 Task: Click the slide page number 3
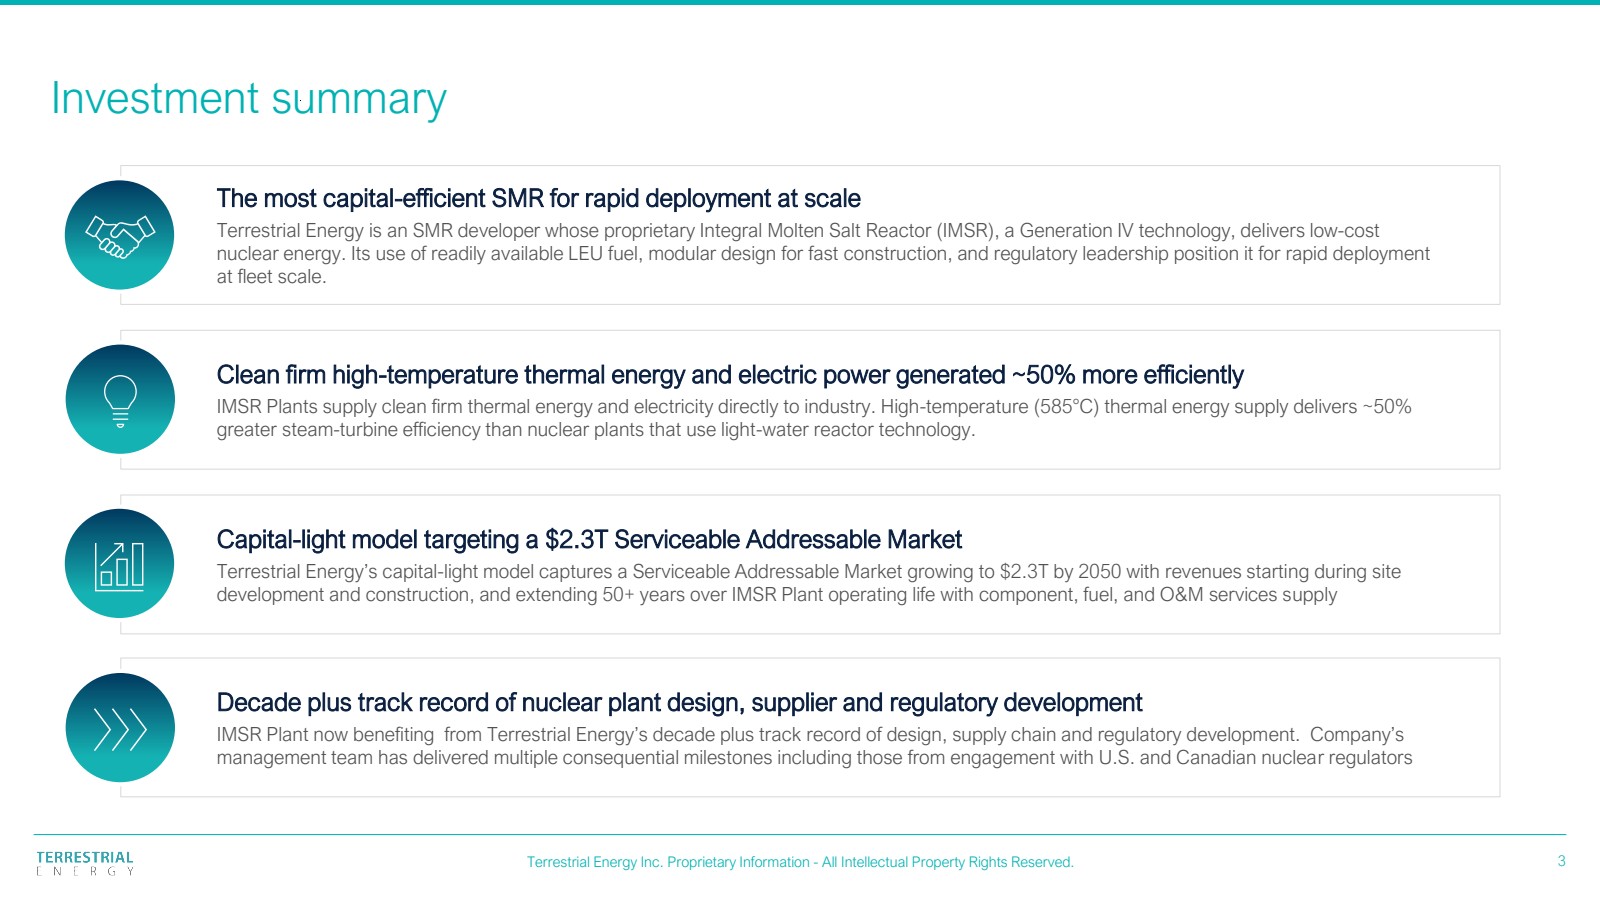point(1561,861)
